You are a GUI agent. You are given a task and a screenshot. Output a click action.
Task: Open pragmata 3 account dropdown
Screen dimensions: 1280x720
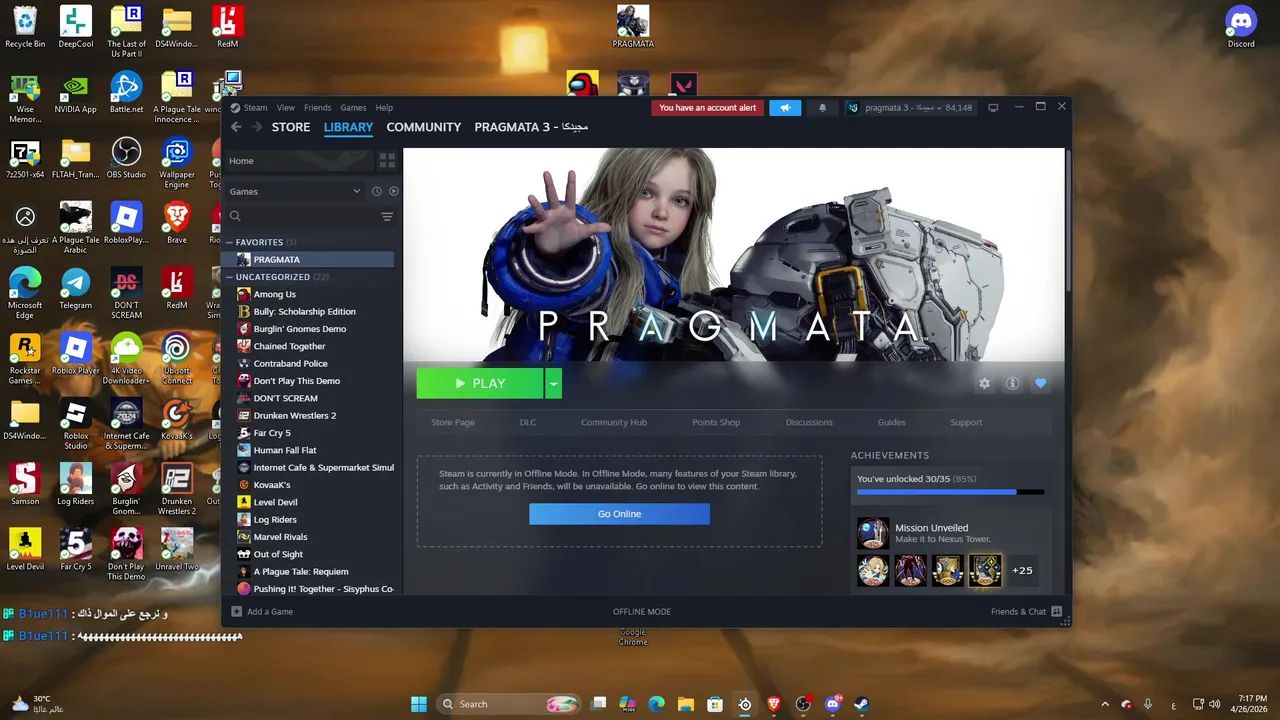[x=910, y=108]
